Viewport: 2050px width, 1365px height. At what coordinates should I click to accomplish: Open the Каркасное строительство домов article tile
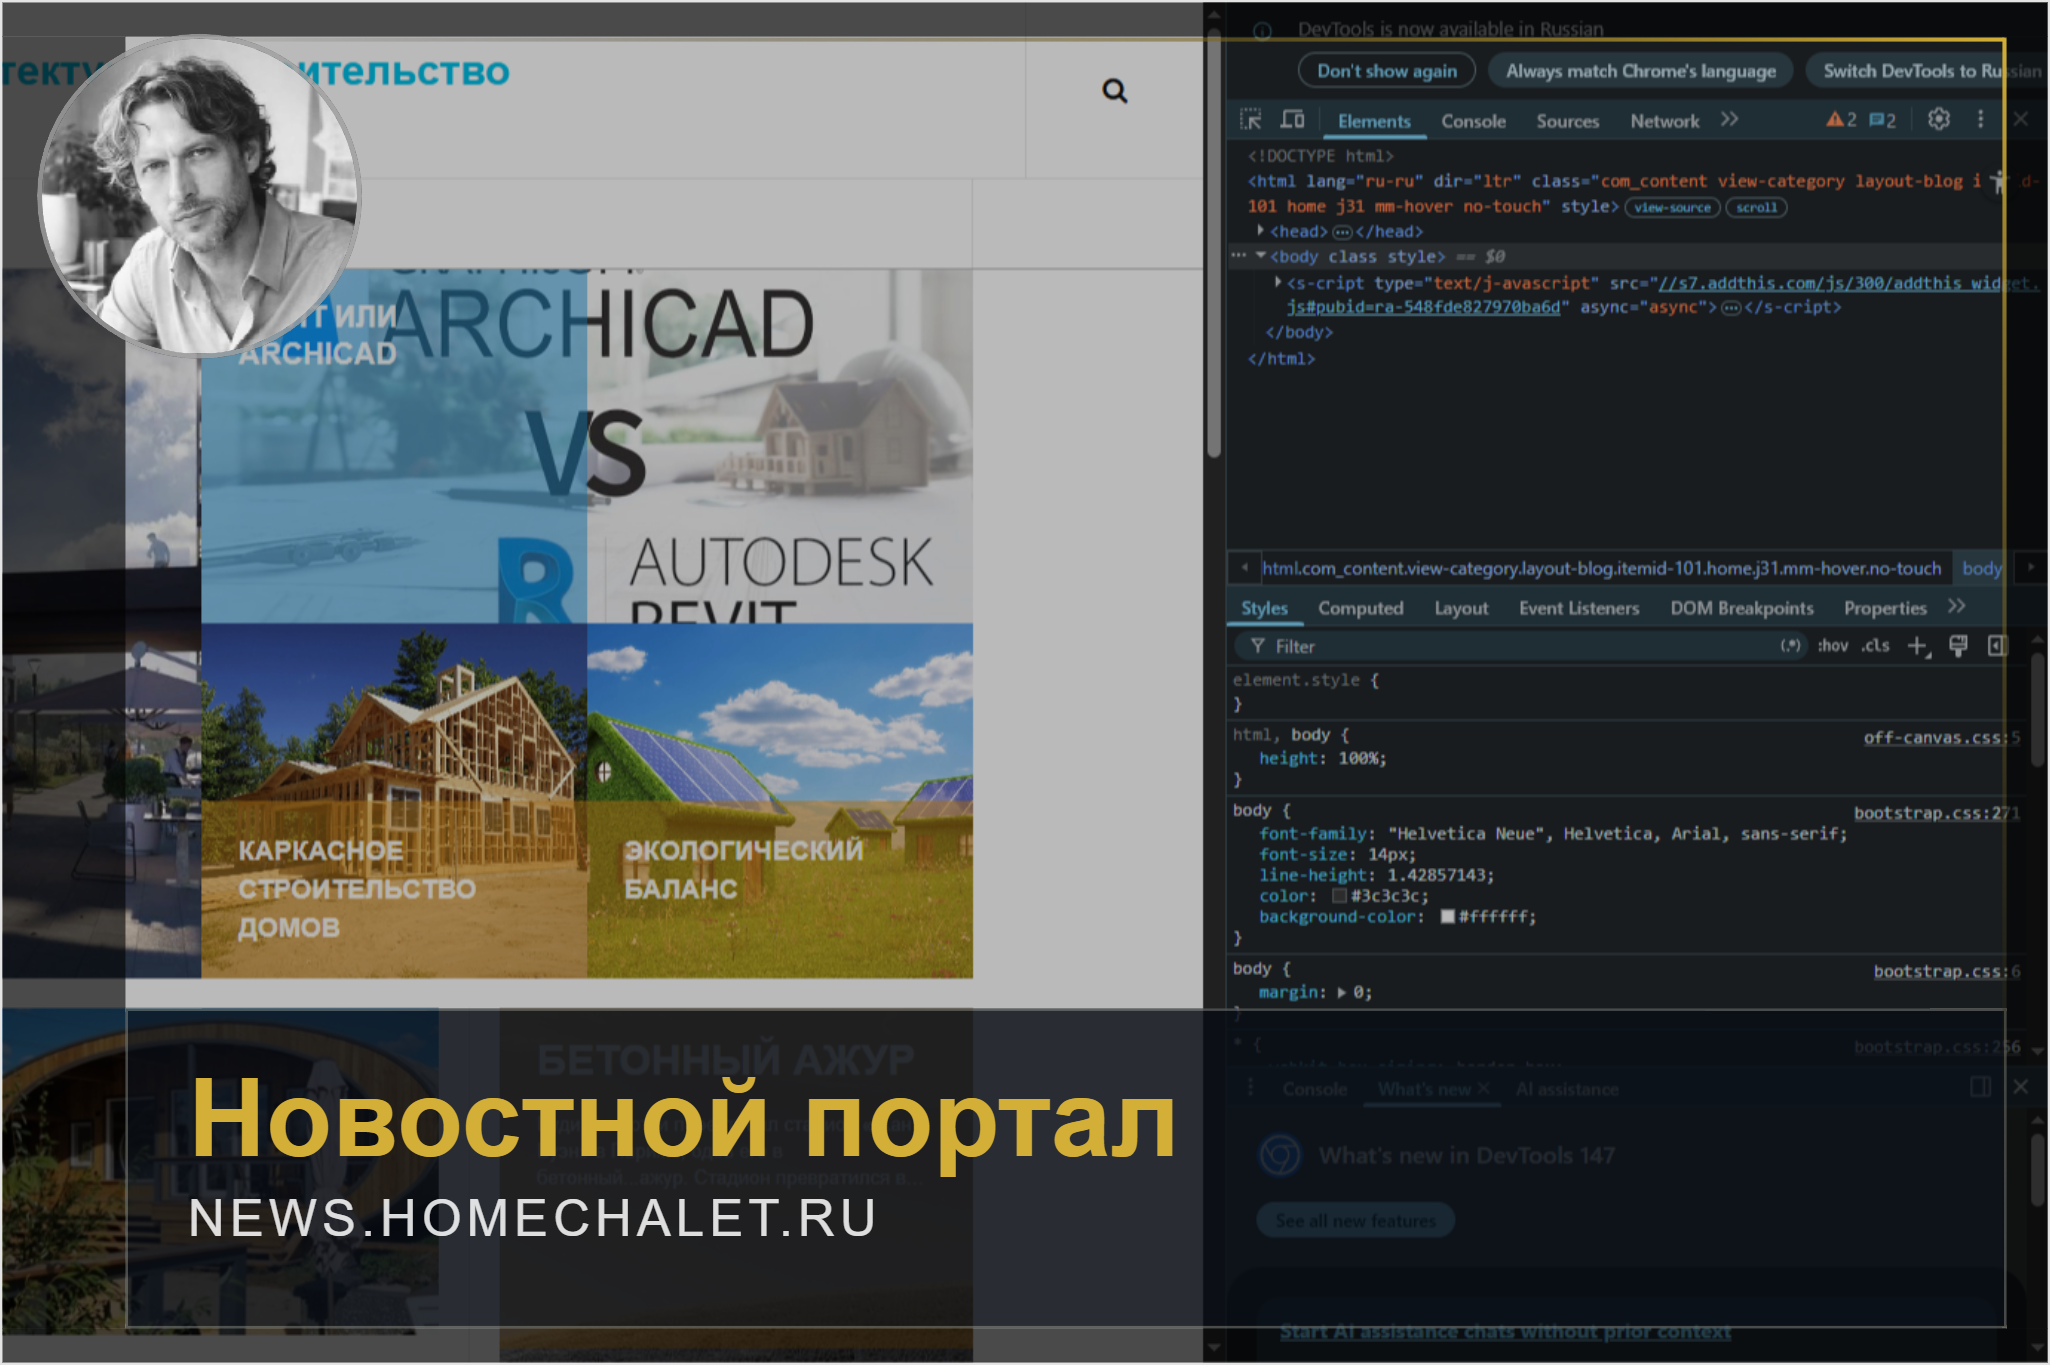394,801
